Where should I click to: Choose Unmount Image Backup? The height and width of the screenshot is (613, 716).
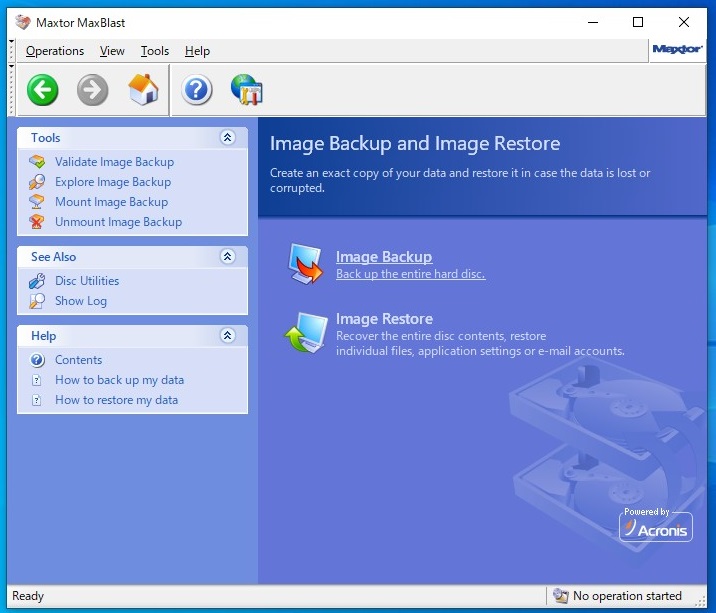(x=118, y=222)
